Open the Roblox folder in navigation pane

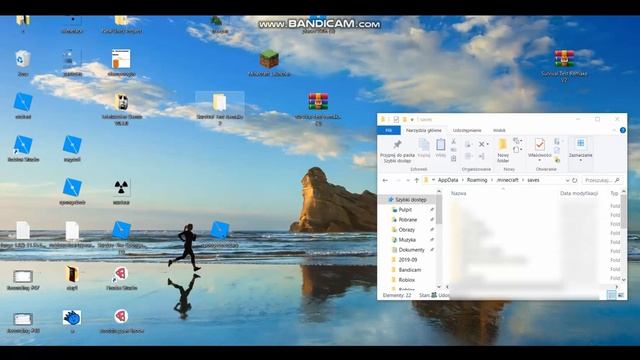[407, 280]
